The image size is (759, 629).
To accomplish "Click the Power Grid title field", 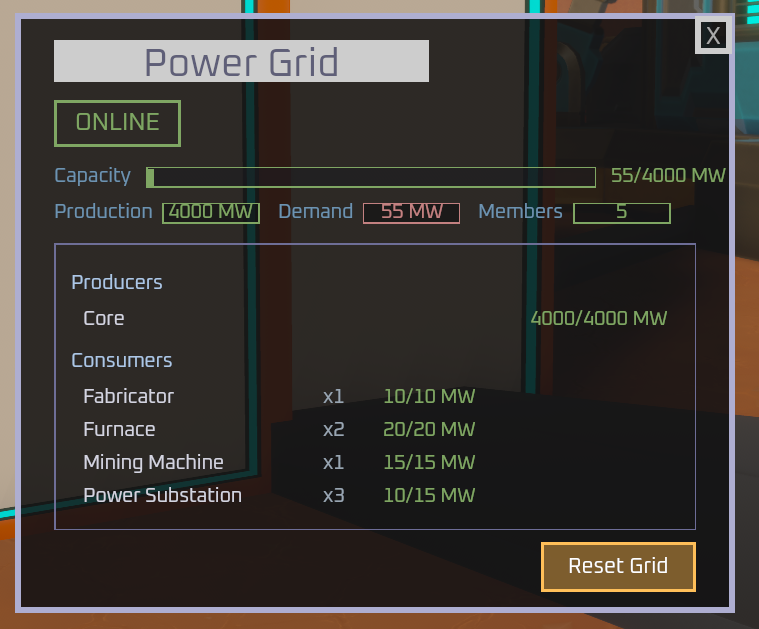I will pos(241,61).
